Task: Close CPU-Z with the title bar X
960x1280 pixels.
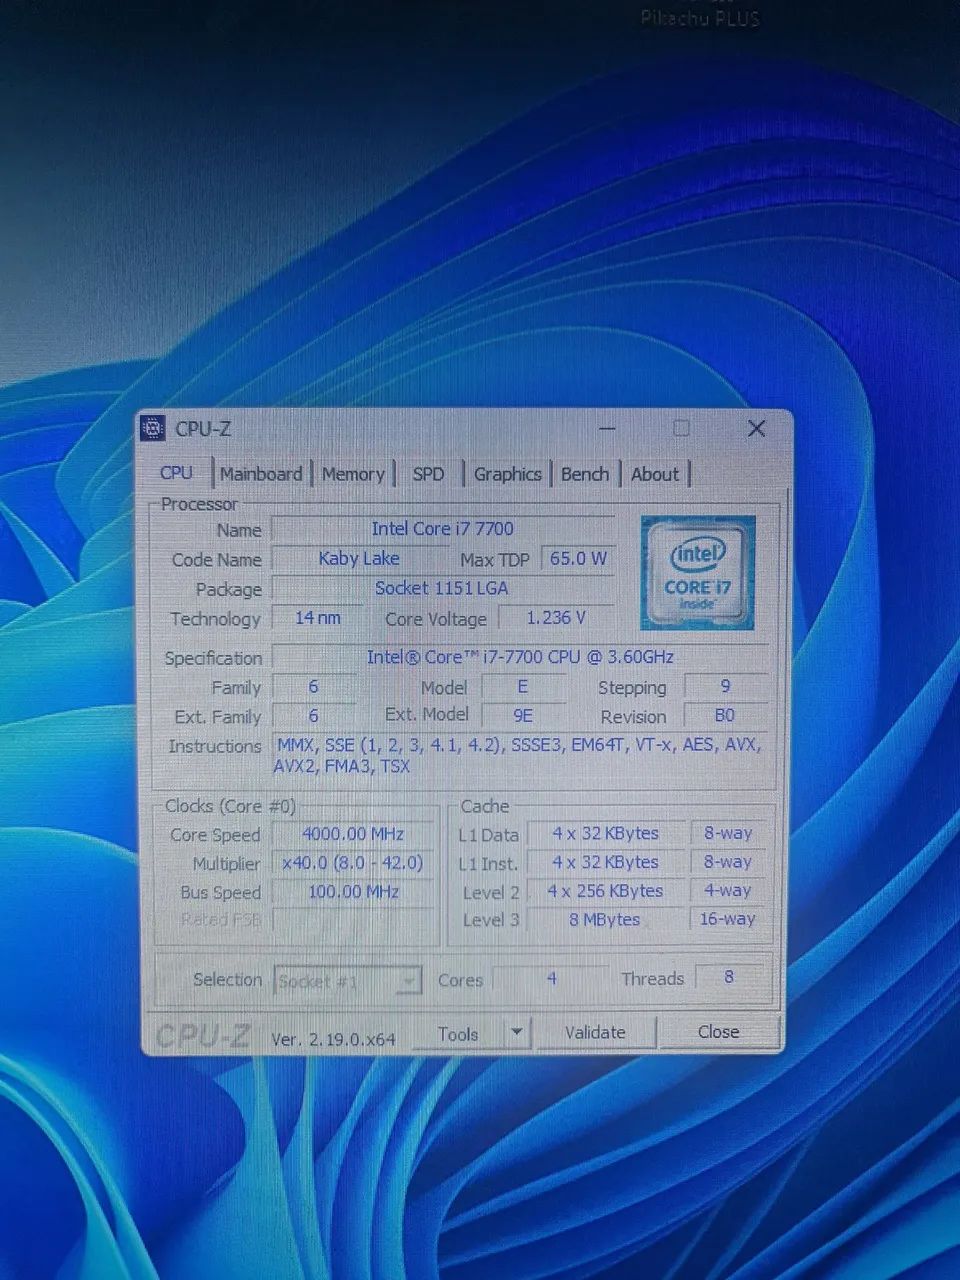Action: pyautogui.click(x=756, y=429)
